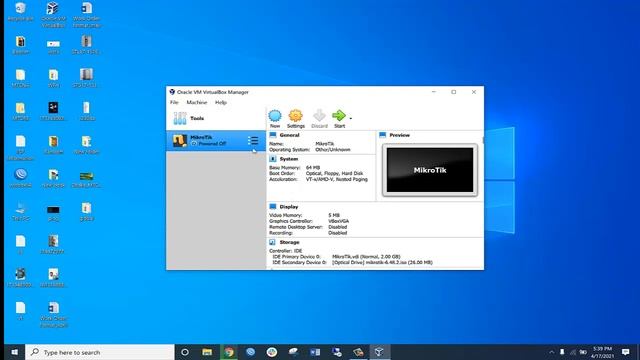Click the VBoxVGA graphics controller value
640x360 pixels.
338,221
